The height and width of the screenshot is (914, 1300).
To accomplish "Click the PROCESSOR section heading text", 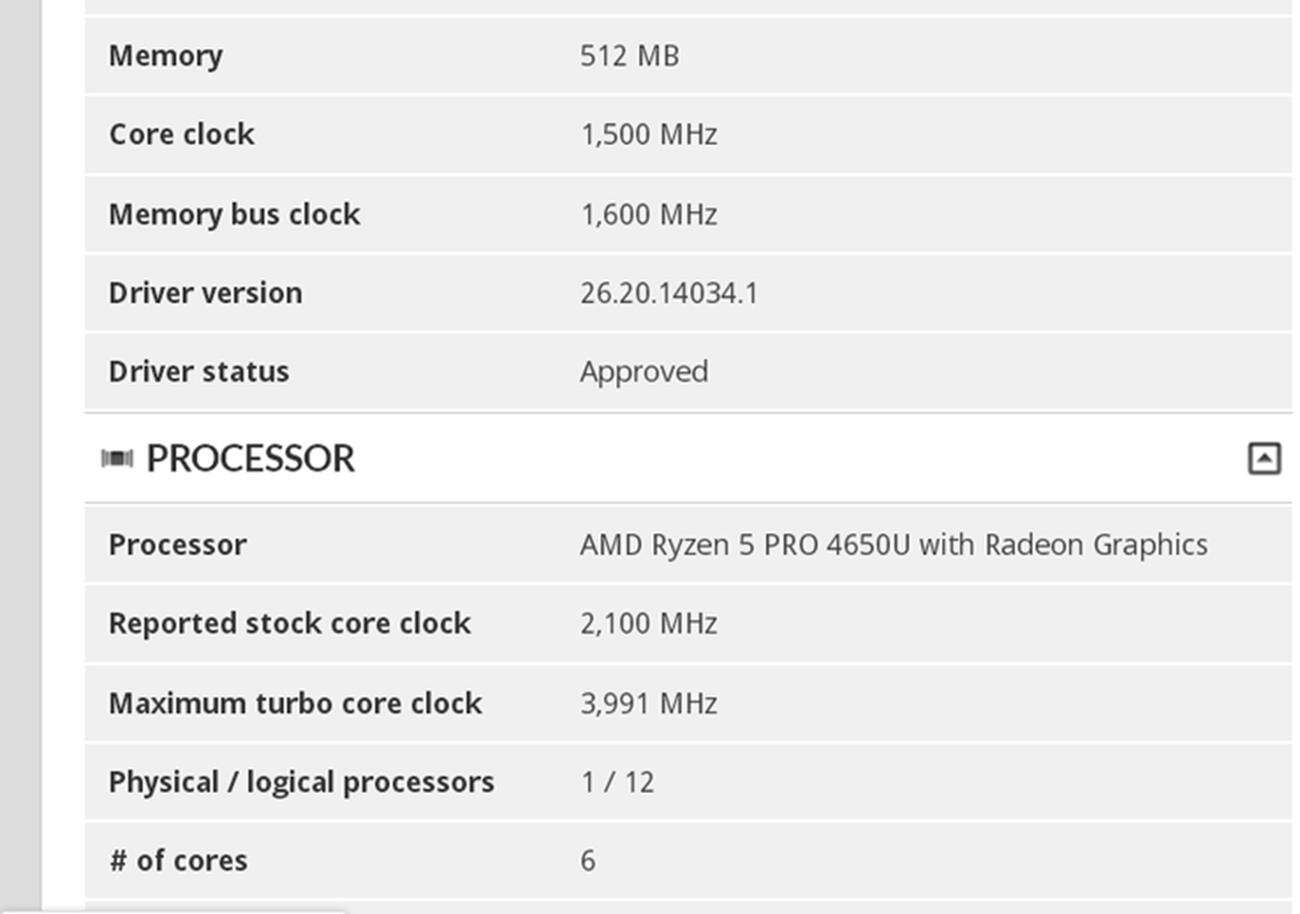I will pyautogui.click(x=250, y=458).
